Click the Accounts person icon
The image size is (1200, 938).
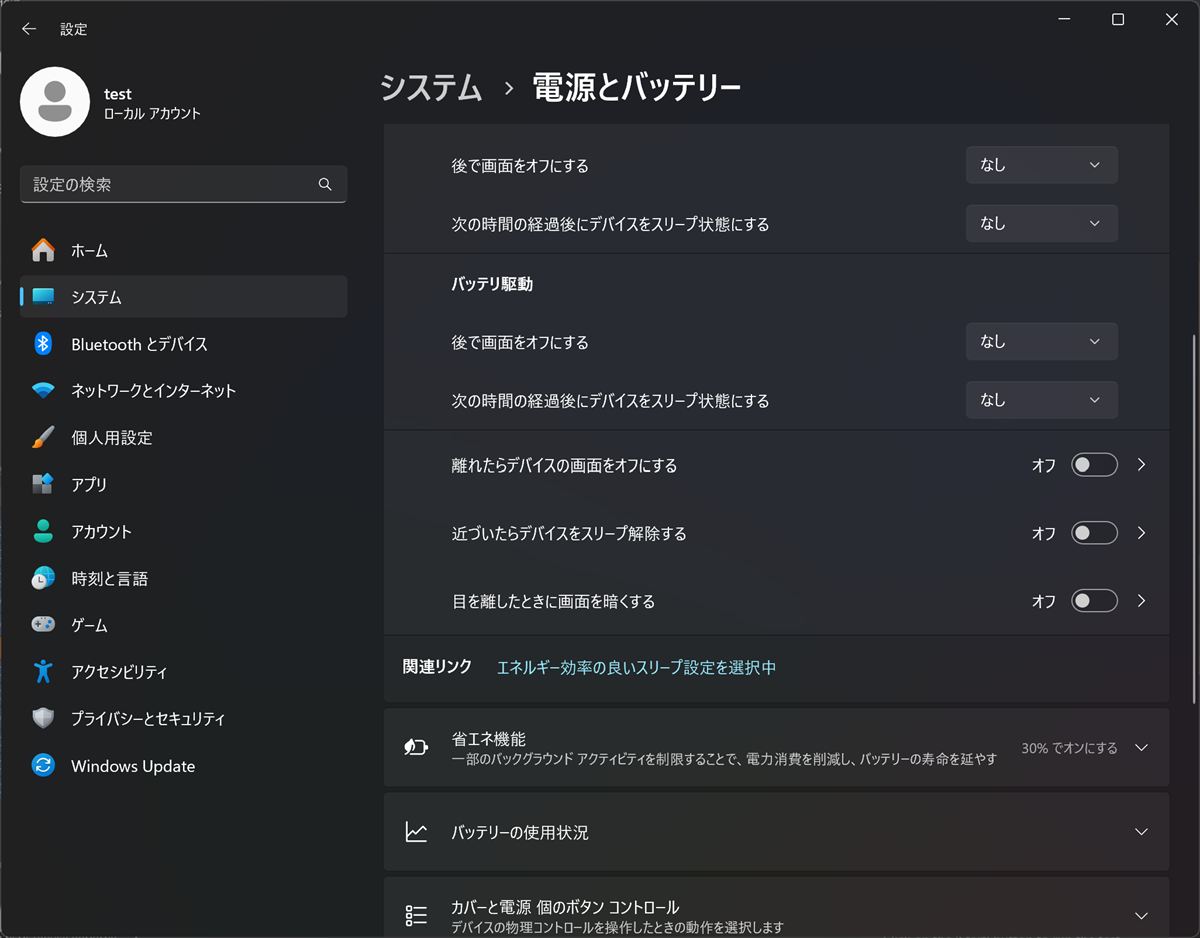pos(43,531)
